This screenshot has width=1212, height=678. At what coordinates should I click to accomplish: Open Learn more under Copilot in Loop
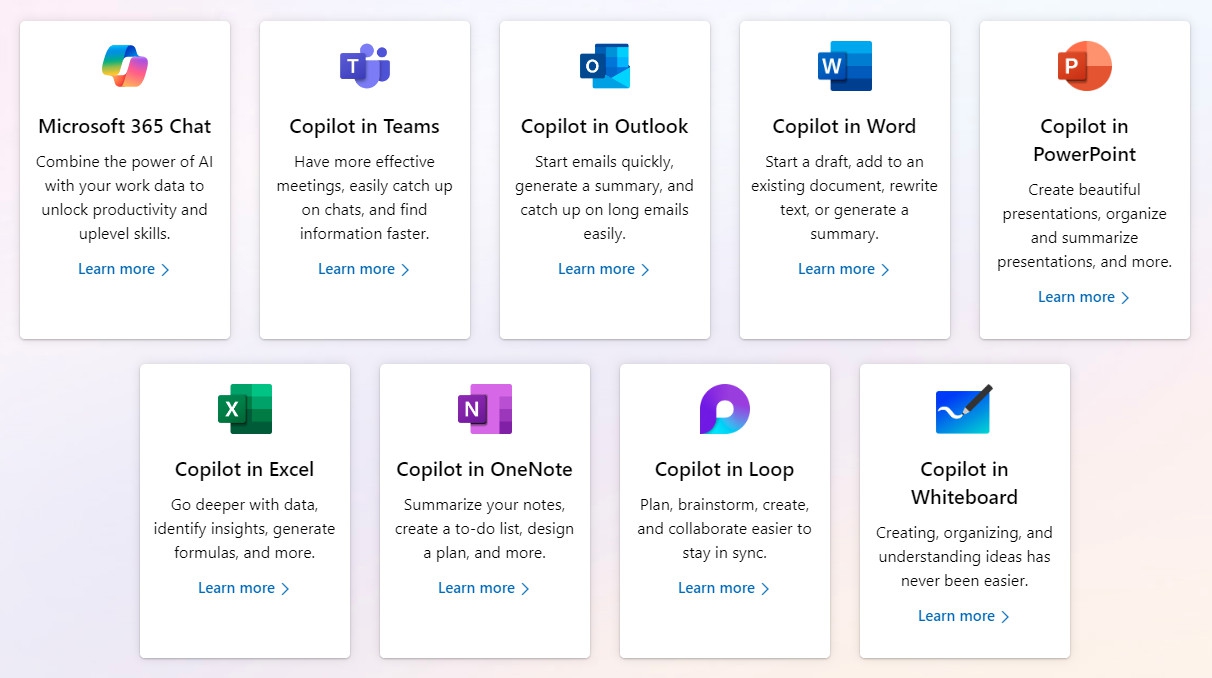point(724,588)
